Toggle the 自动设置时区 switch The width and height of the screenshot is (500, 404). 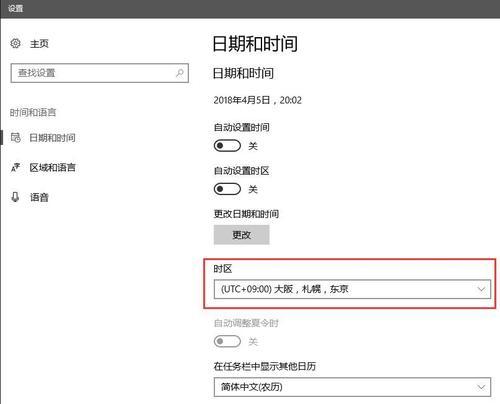tap(227, 189)
